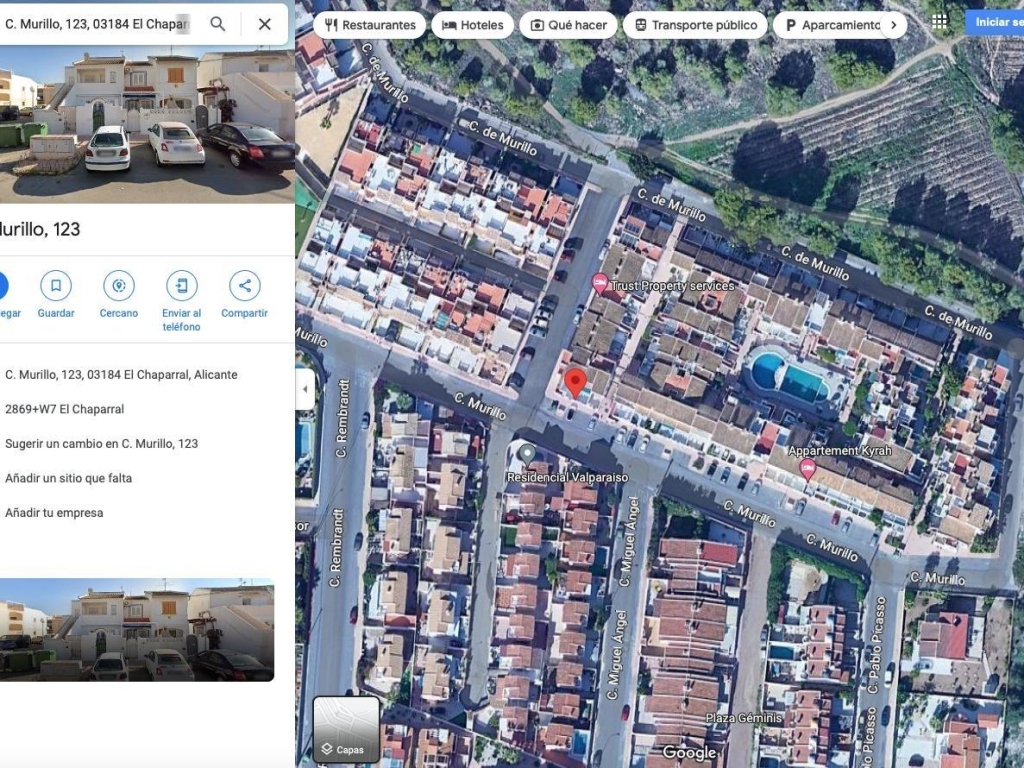The width and height of the screenshot is (1024, 768).
Task: Select the Qué hacer chip
Action: click(568, 25)
